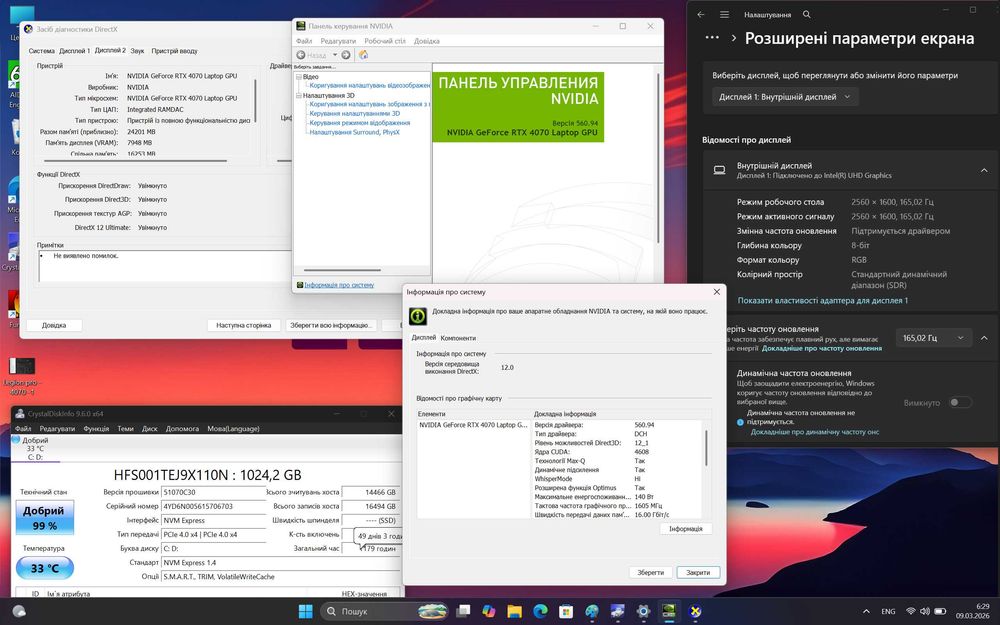
Task: Click the 33 °C temperature indicator in CrystalDiskInfo
Action: coord(45,568)
